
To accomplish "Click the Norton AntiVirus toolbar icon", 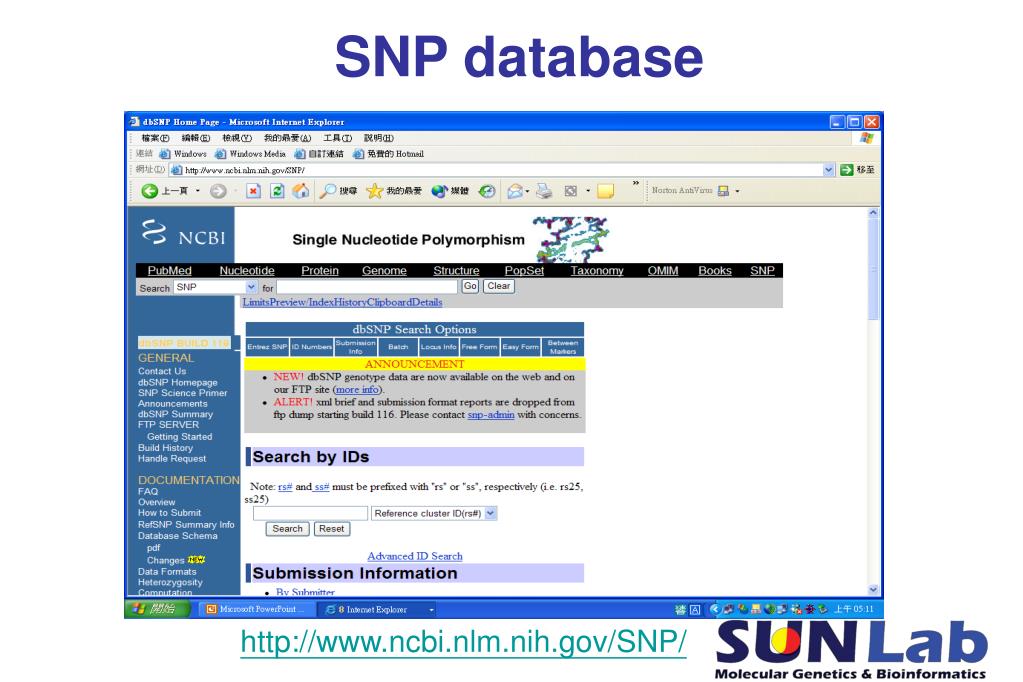I will [x=723, y=191].
